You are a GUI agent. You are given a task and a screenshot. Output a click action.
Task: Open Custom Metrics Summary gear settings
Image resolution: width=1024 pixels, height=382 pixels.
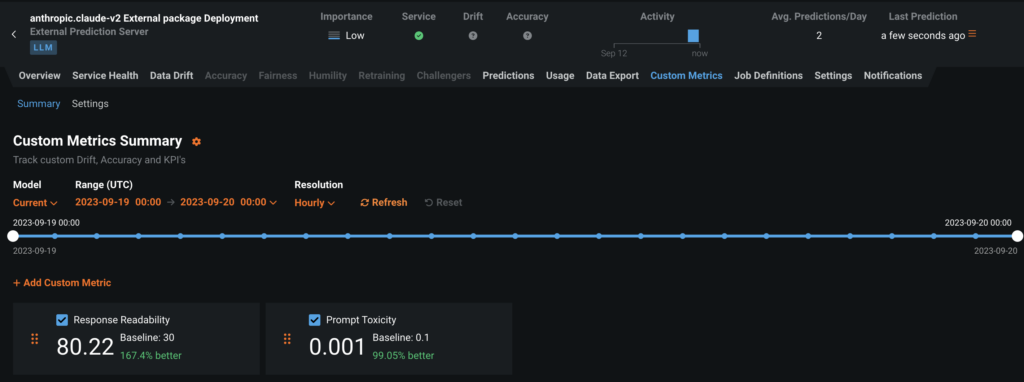[x=196, y=142]
